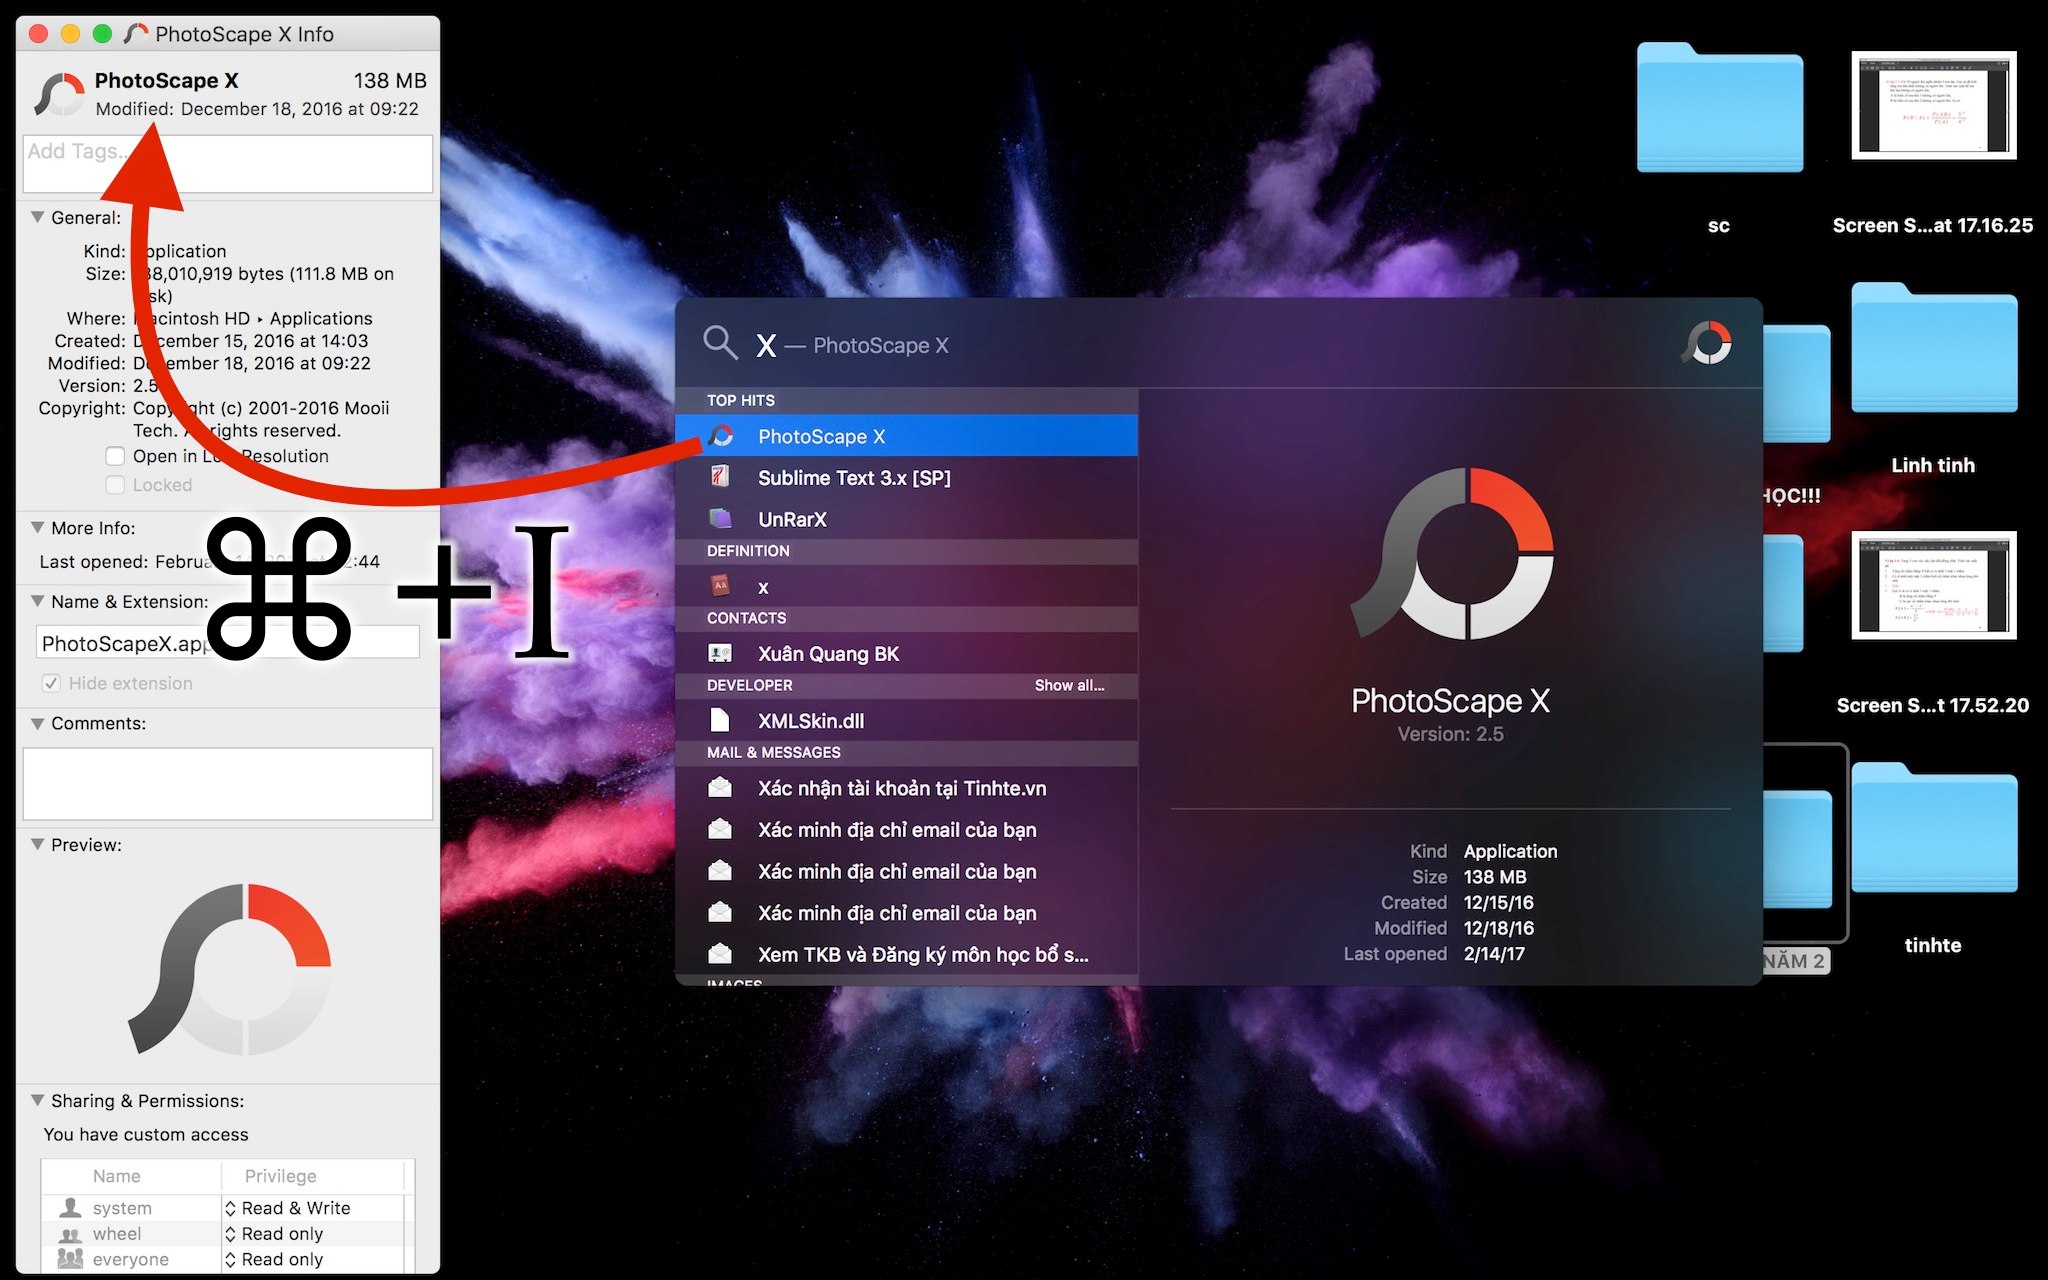Screen dimensions: 2048x1280
Task: Click the Comments text input field
Action: 229,782
